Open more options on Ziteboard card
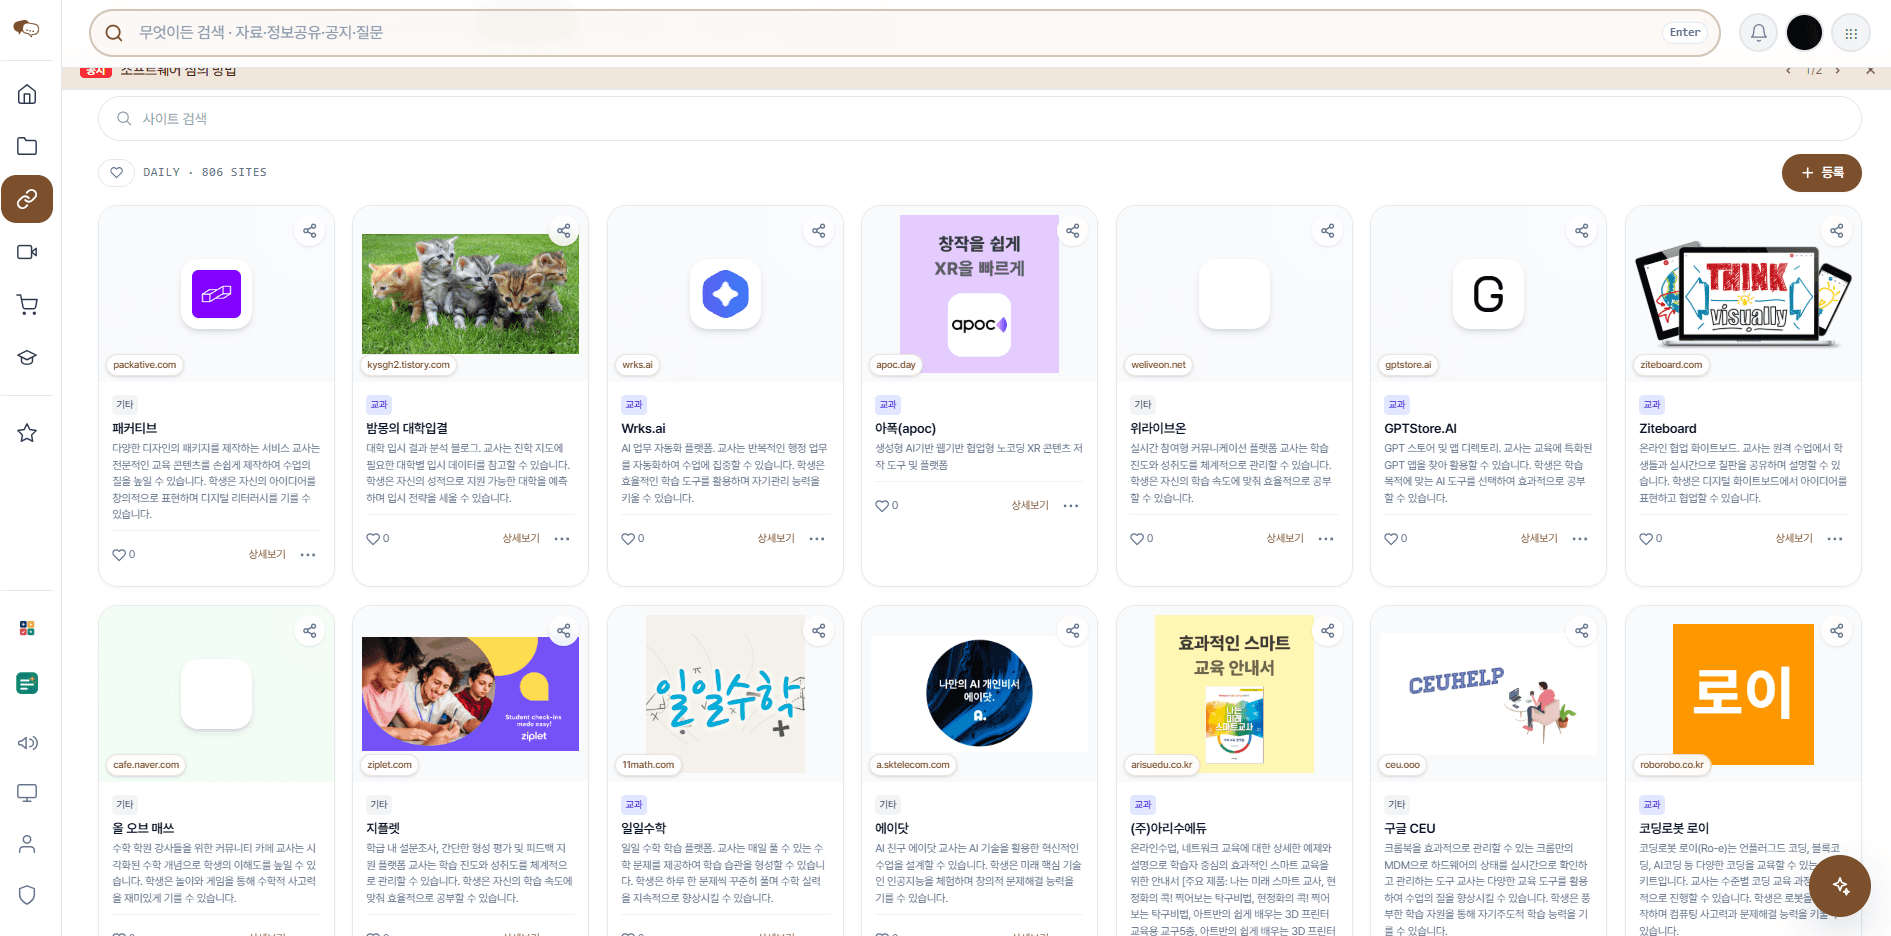 (1835, 538)
